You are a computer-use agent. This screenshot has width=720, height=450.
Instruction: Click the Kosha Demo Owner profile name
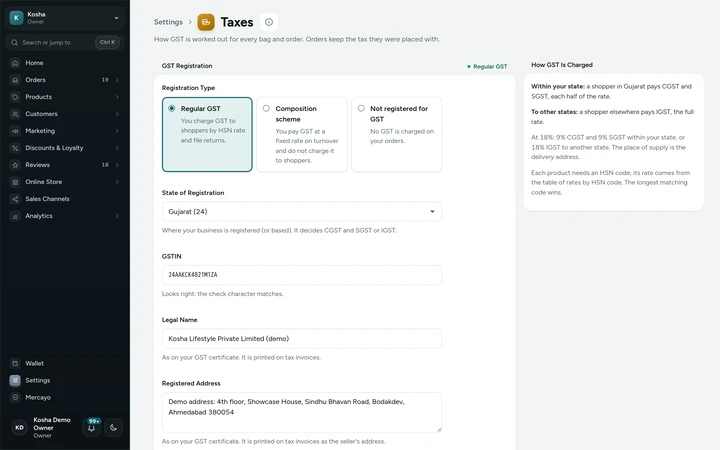point(52,424)
